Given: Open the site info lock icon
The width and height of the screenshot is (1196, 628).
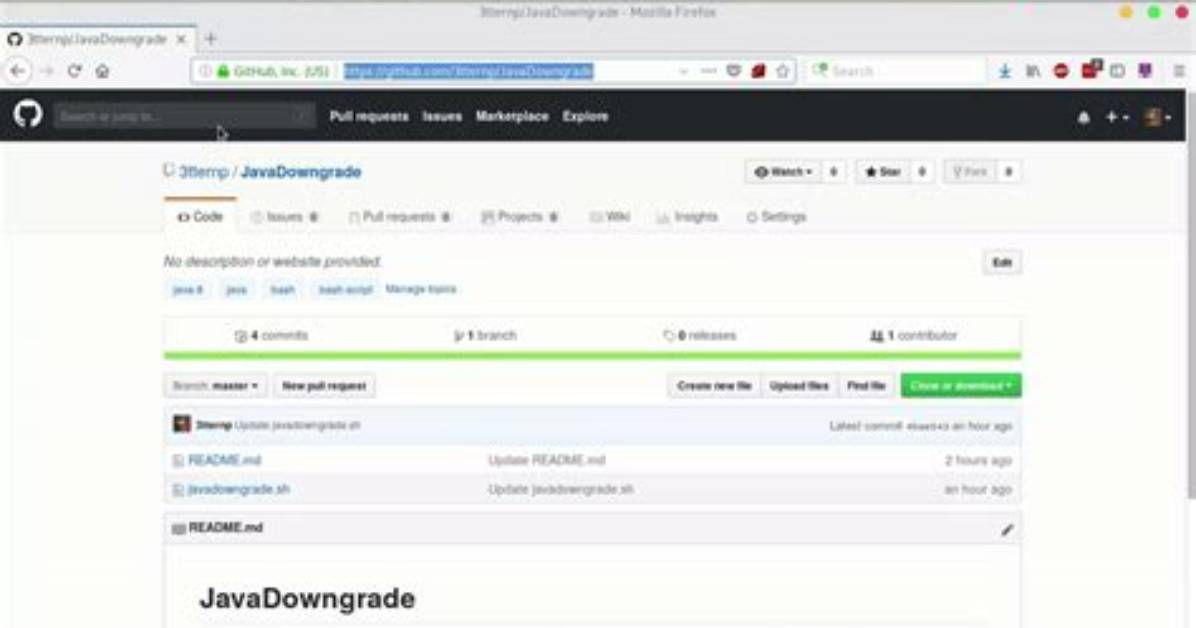Looking at the screenshot, I should click(223, 71).
